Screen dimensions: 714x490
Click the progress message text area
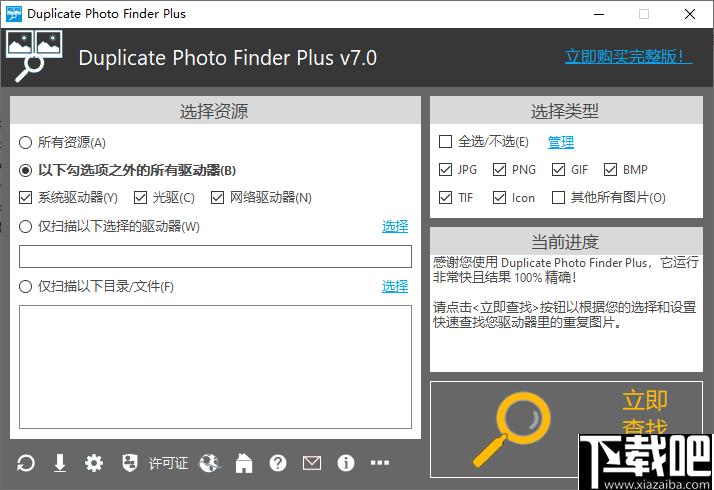[x=566, y=313]
